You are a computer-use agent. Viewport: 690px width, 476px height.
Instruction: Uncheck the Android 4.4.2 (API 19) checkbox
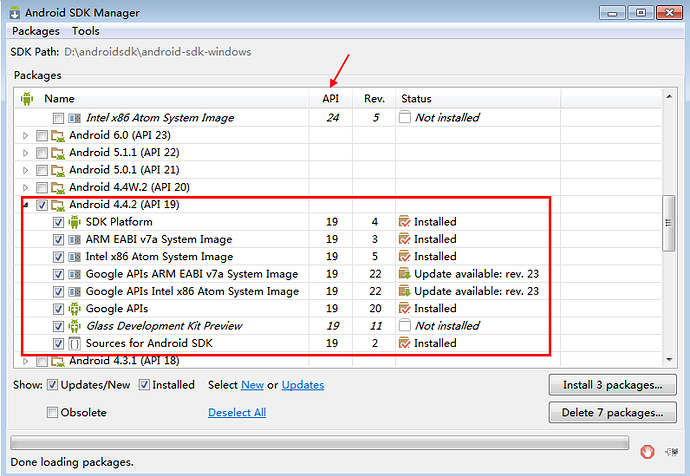click(42, 205)
